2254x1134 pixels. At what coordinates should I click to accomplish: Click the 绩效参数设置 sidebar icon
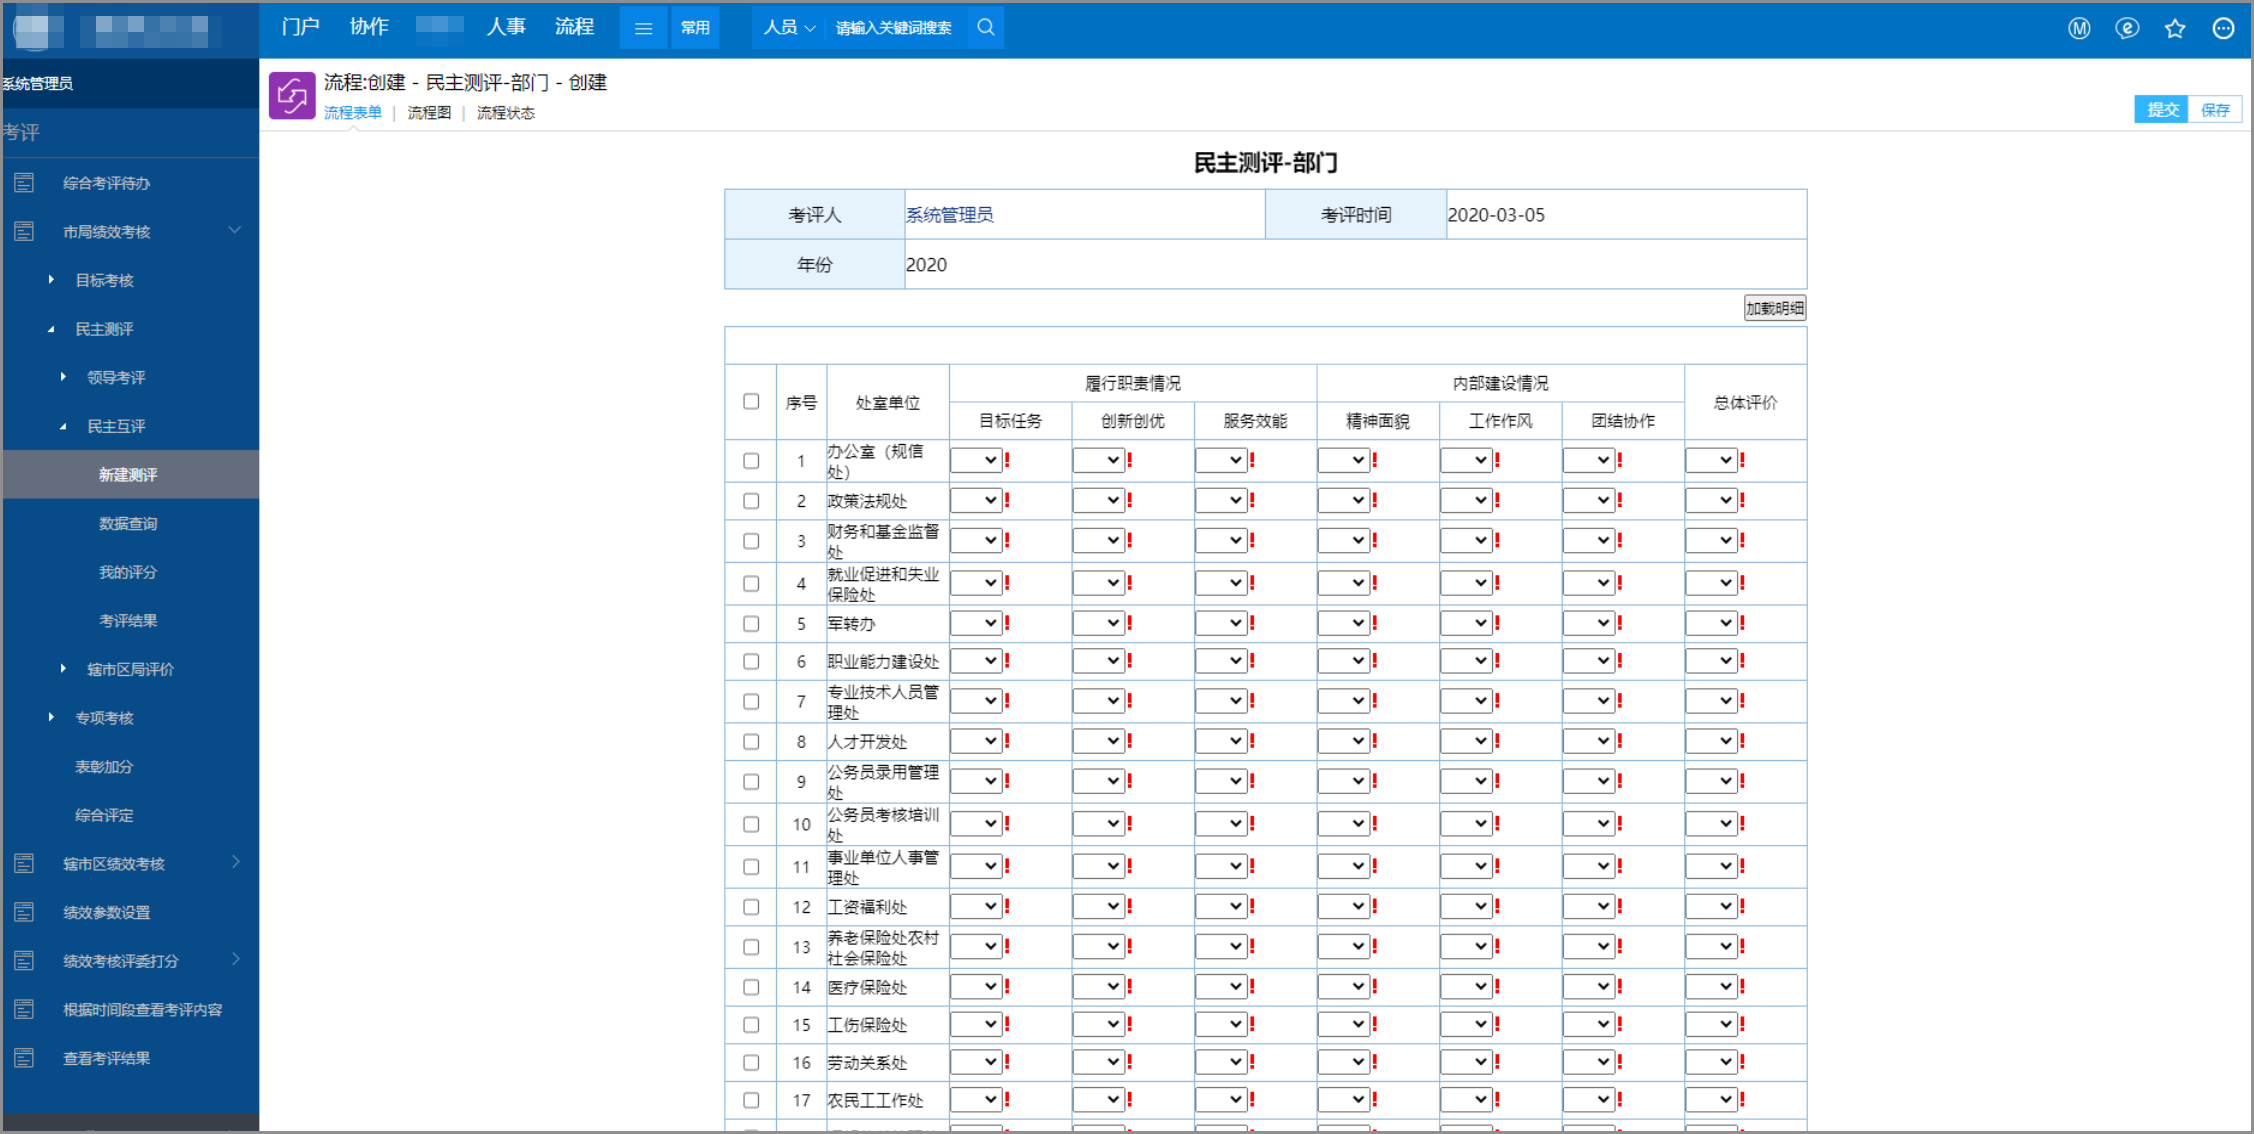point(24,912)
